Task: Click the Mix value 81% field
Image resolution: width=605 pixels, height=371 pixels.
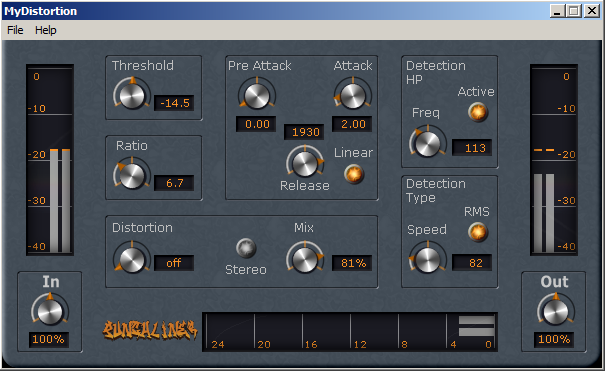Action: pyautogui.click(x=352, y=263)
